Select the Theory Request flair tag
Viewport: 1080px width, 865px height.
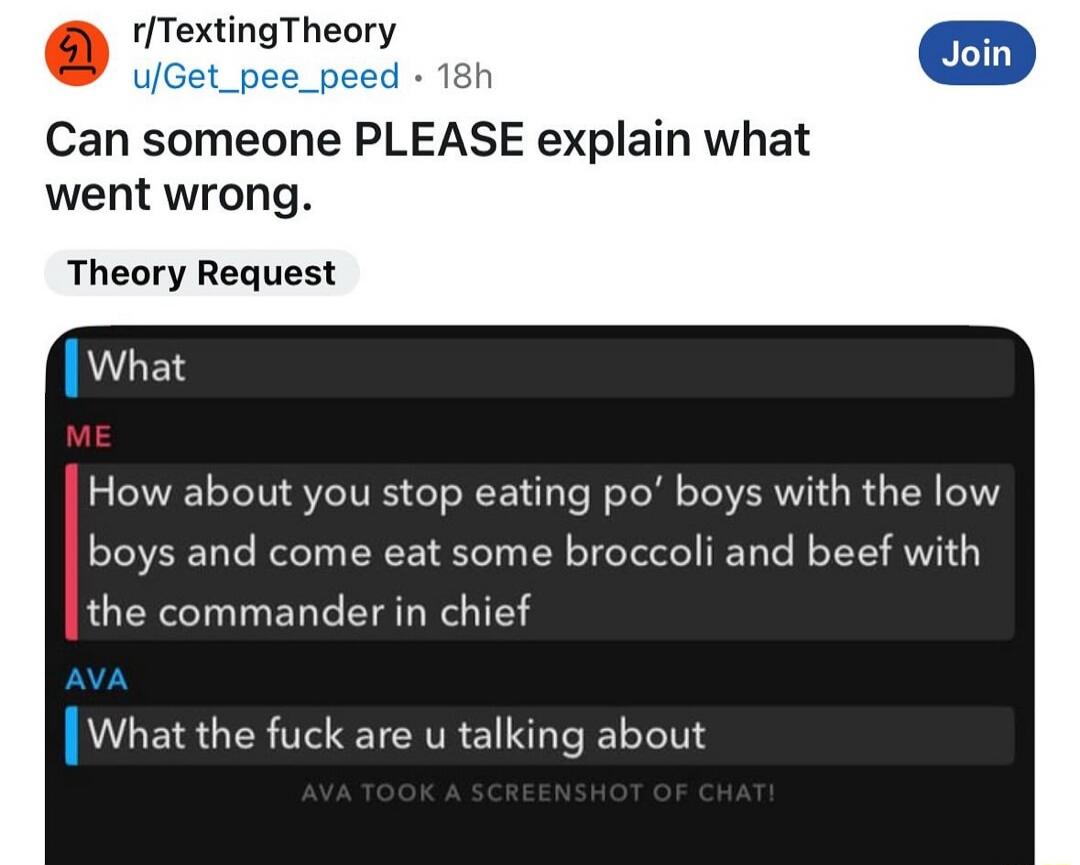202,273
